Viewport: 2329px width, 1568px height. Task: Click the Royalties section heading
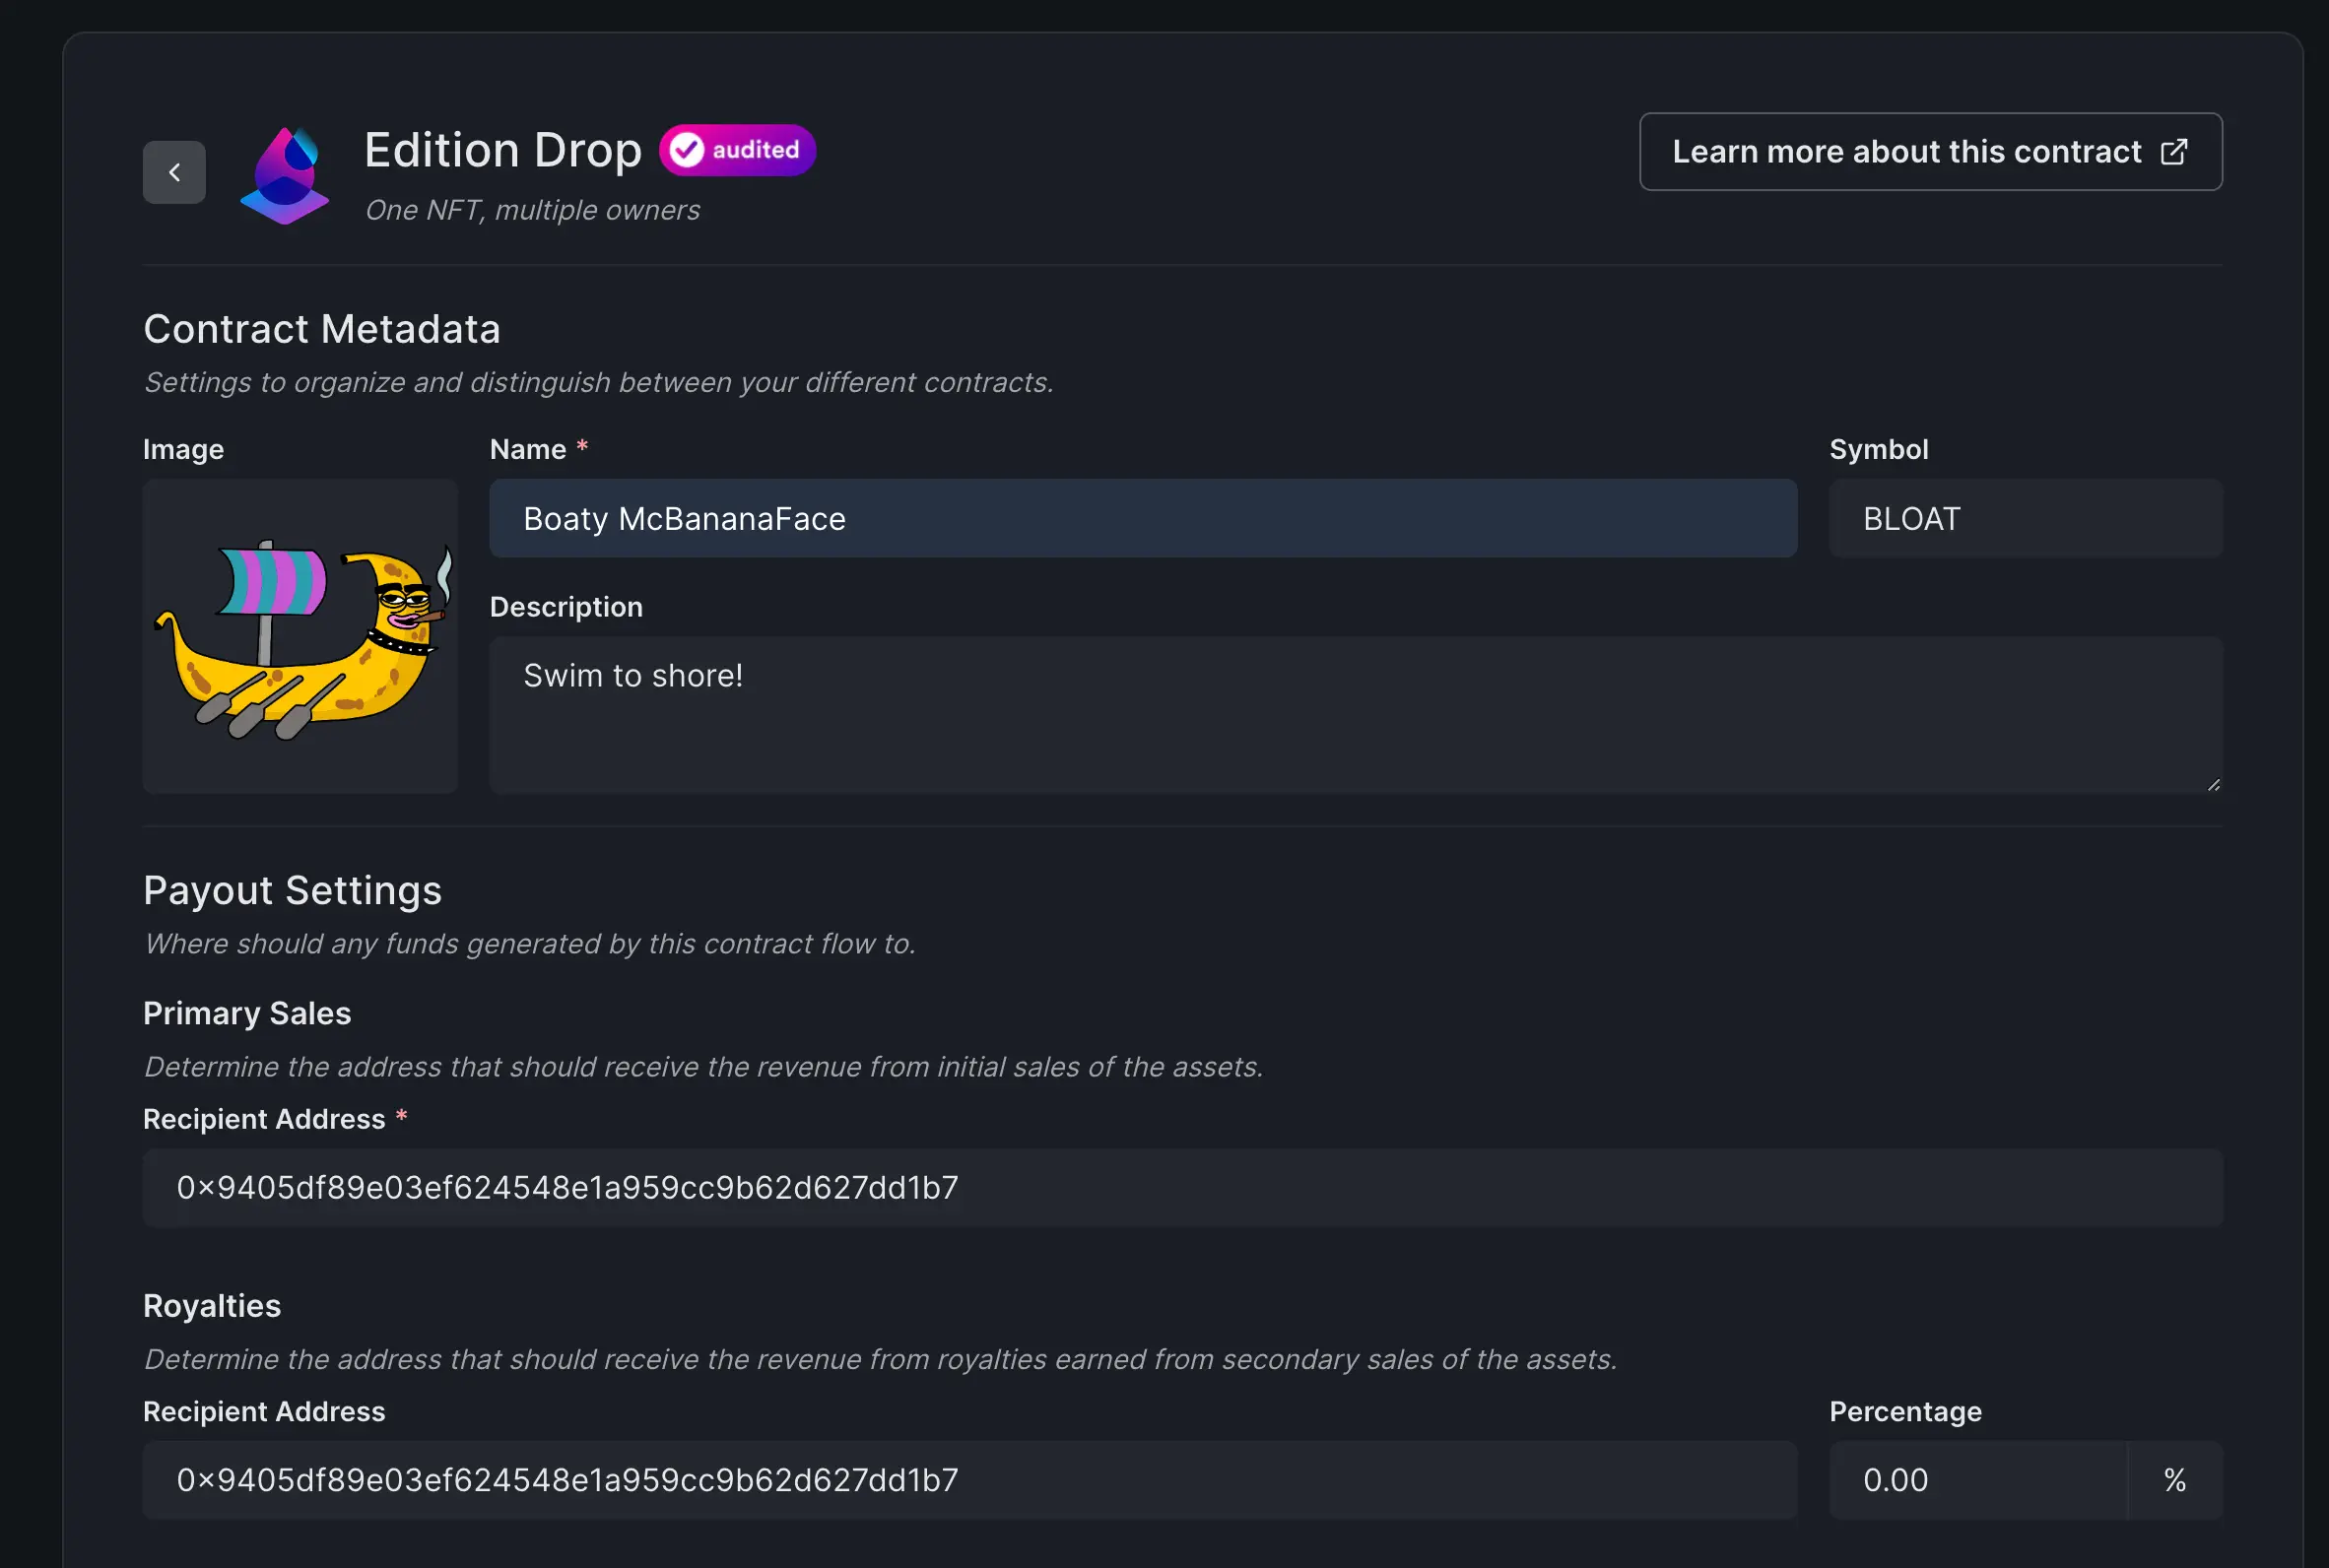click(212, 1305)
